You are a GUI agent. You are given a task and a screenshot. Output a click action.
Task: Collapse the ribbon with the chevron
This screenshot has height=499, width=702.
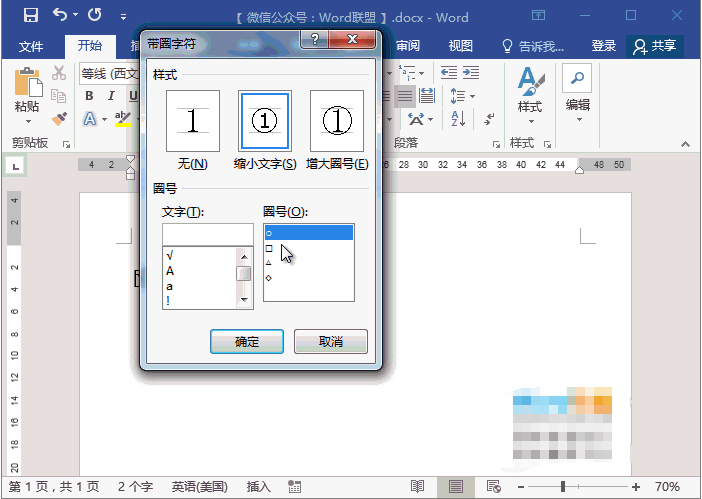click(x=685, y=144)
